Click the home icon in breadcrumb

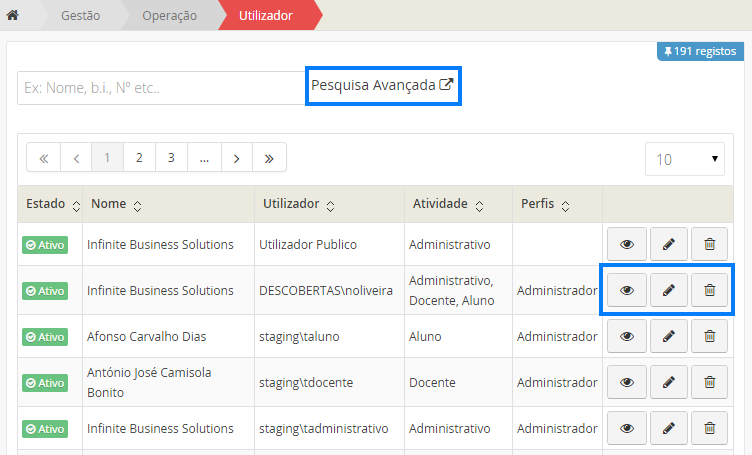point(13,16)
